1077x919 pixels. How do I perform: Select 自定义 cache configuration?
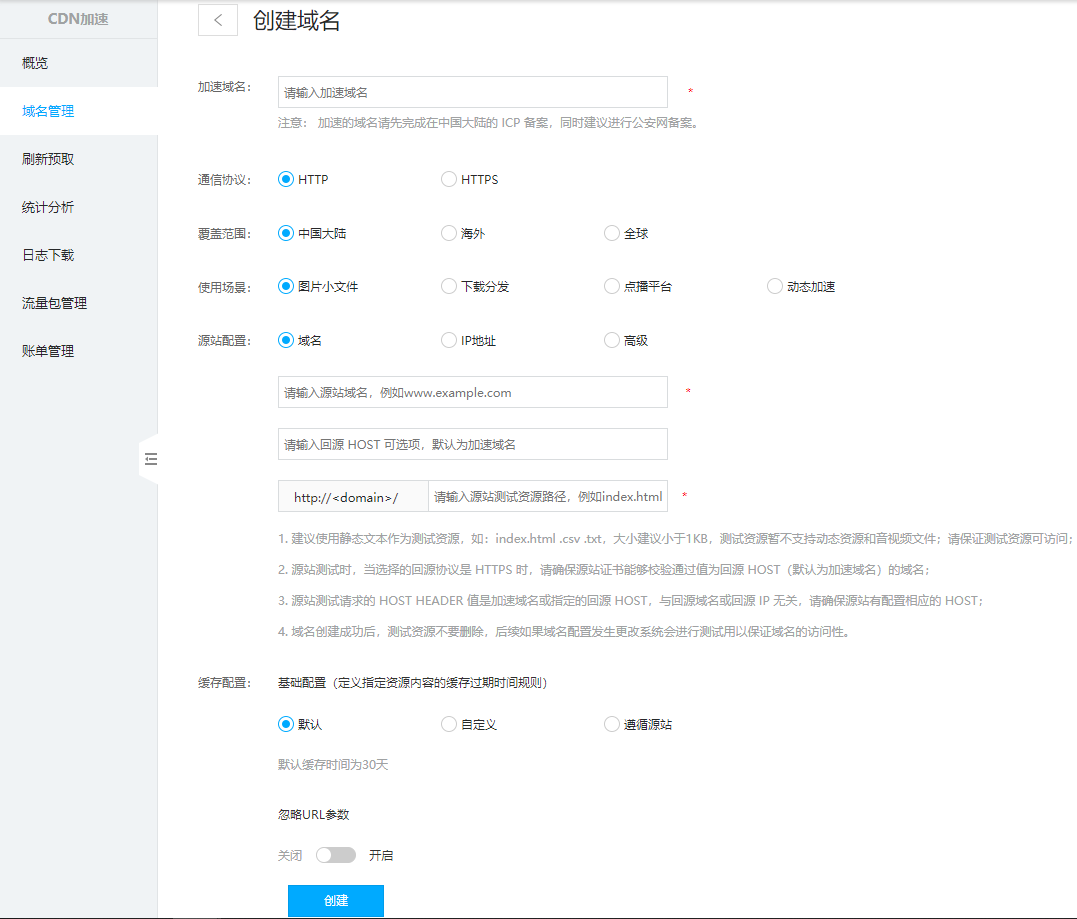tap(449, 724)
